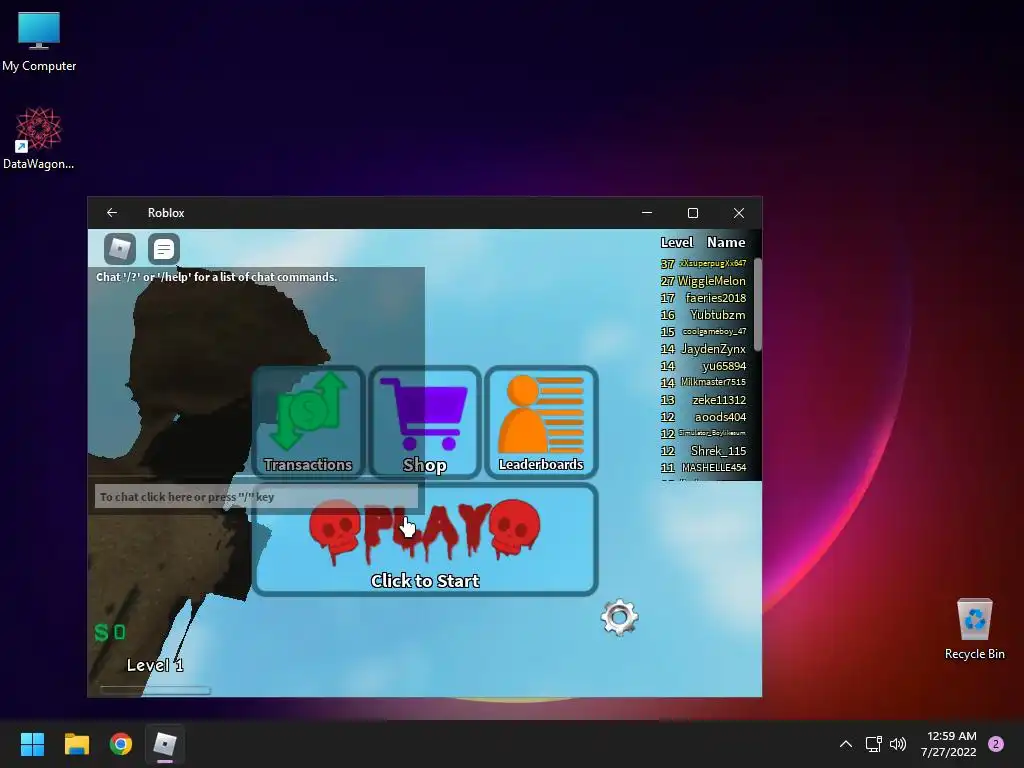Select player MASHELLE454 in leaderboard
This screenshot has height=768, width=1024.
pos(713,468)
